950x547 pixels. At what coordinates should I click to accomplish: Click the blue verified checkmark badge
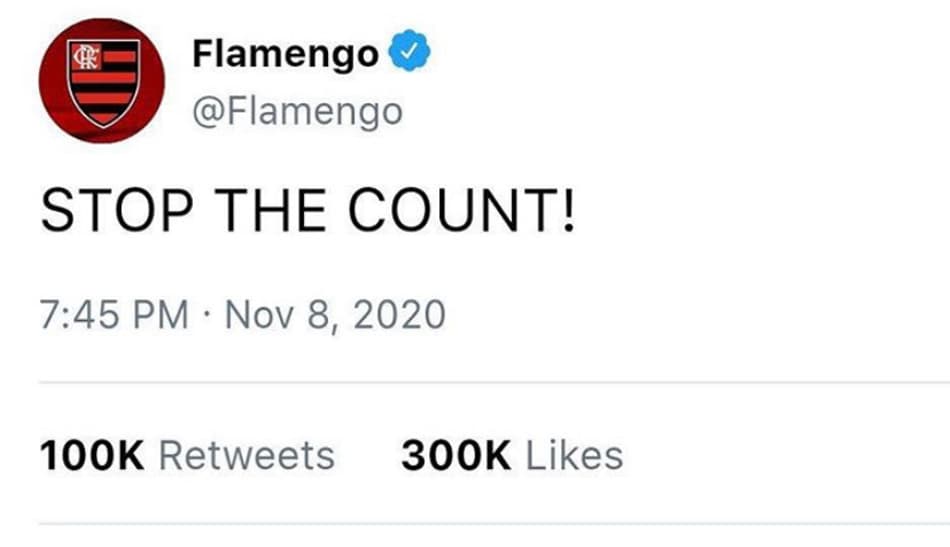coord(410,50)
